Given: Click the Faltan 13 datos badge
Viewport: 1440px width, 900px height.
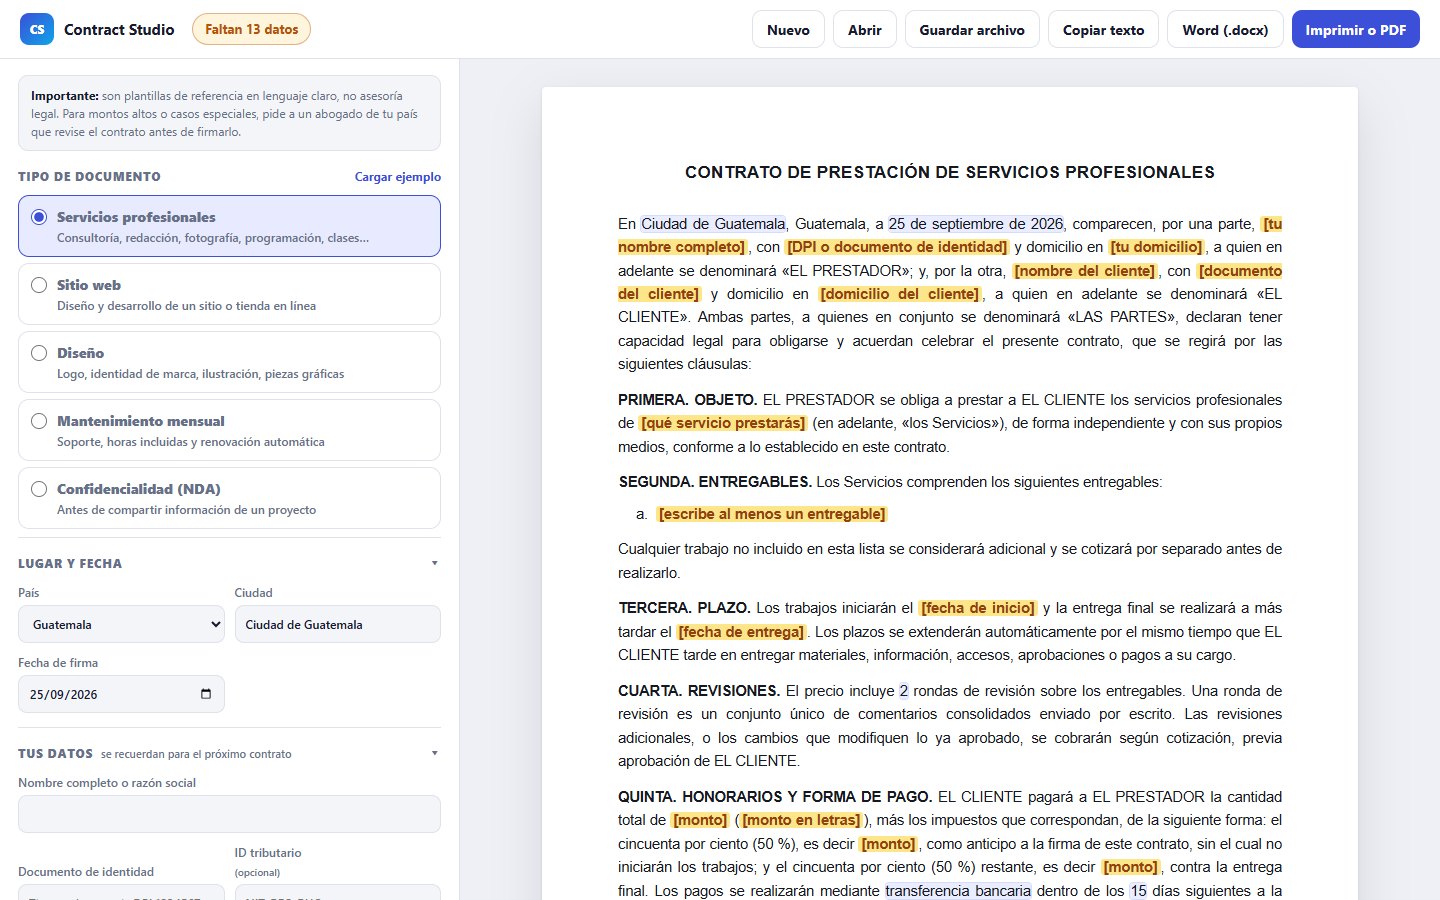Looking at the screenshot, I should tap(252, 29).
